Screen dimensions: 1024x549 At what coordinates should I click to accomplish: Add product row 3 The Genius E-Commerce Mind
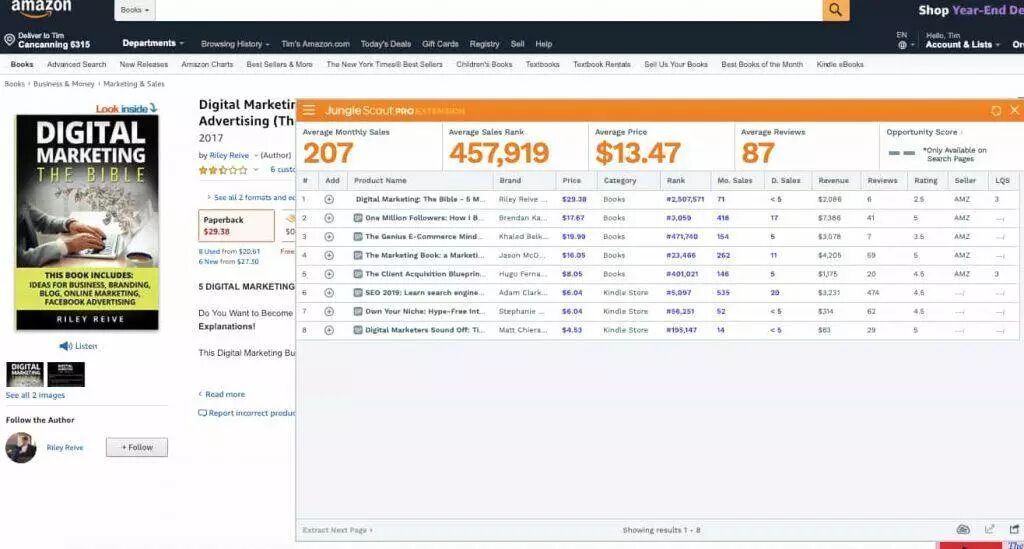pyautogui.click(x=329, y=237)
